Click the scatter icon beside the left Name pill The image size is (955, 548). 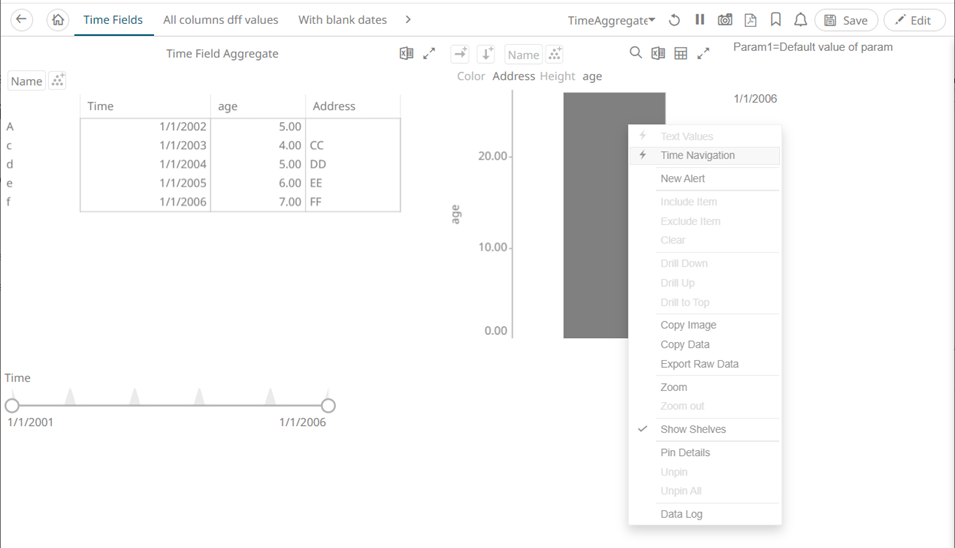point(57,80)
